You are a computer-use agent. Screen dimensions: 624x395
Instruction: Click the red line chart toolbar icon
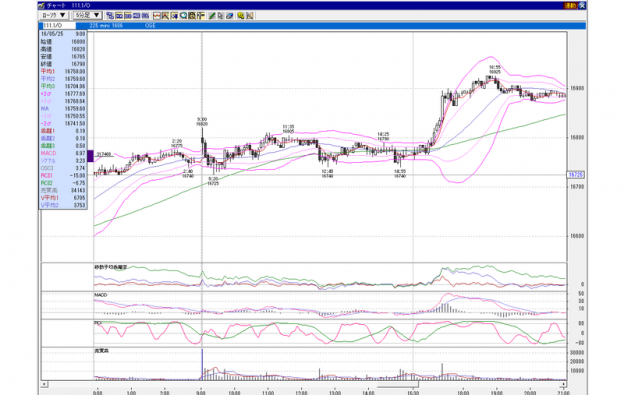point(157,16)
